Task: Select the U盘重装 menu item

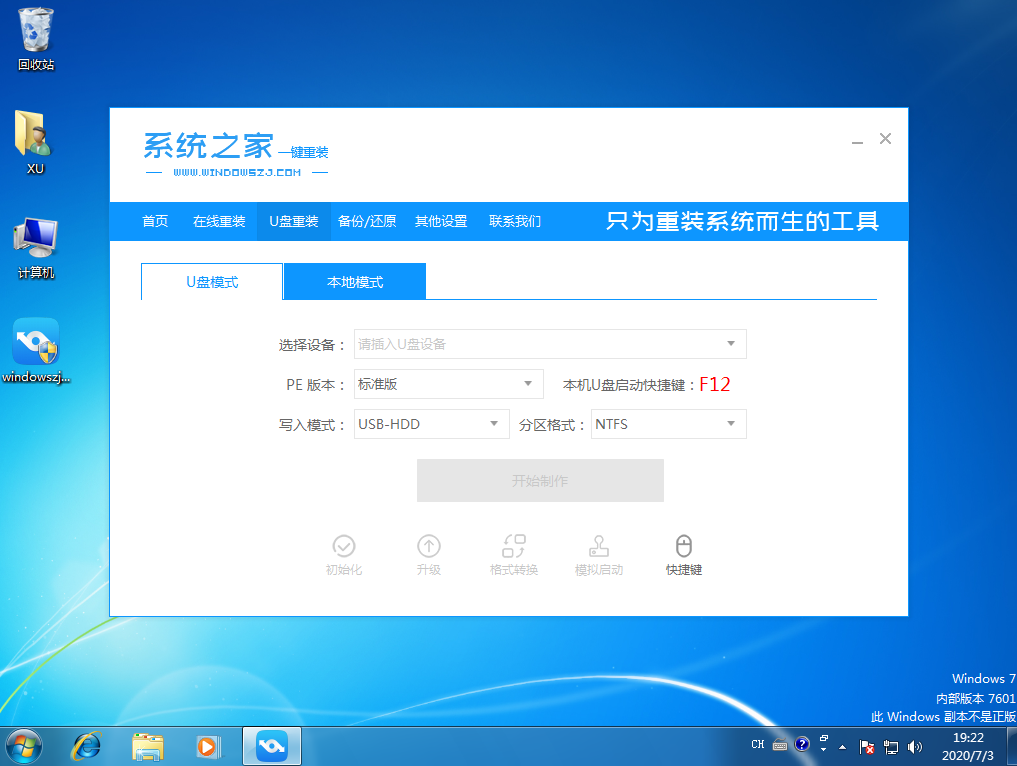Action: (x=294, y=221)
